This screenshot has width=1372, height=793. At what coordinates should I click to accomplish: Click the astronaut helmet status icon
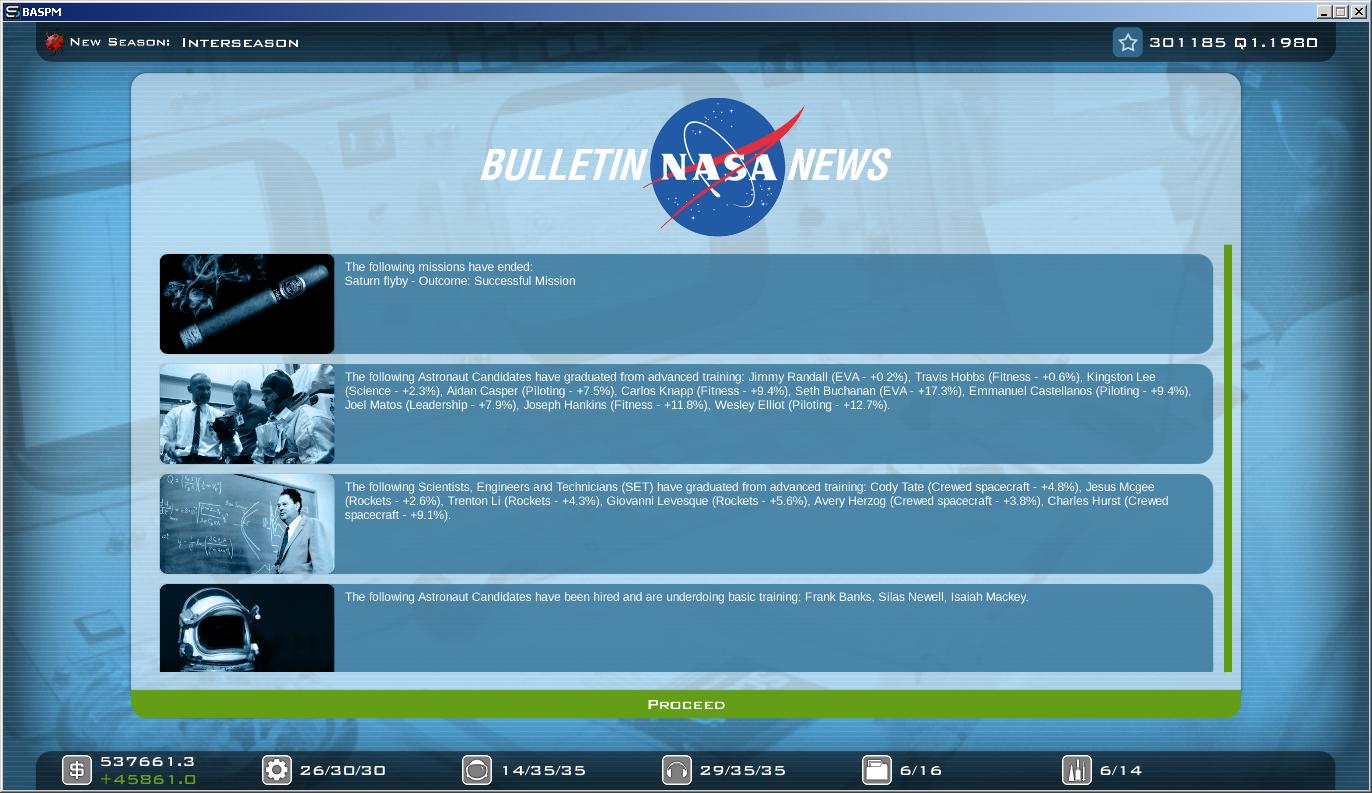pos(477,770)
